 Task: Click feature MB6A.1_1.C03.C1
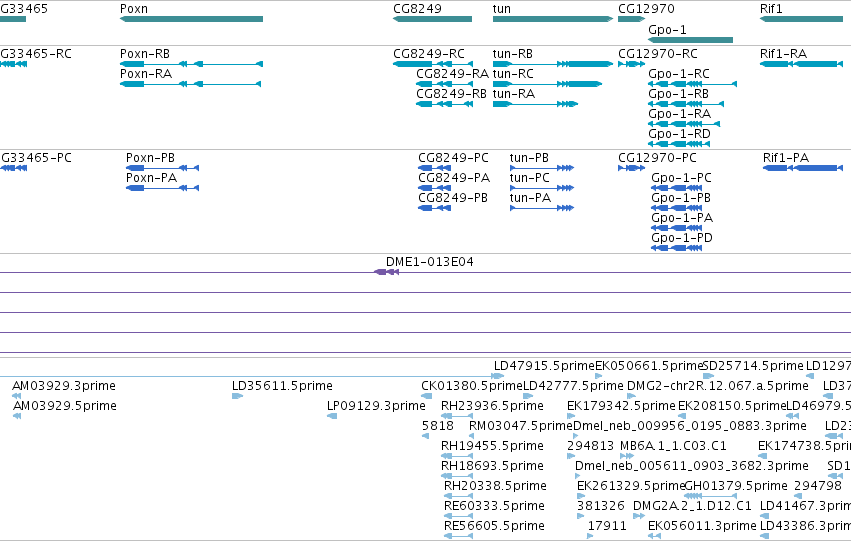pos(627,456)
